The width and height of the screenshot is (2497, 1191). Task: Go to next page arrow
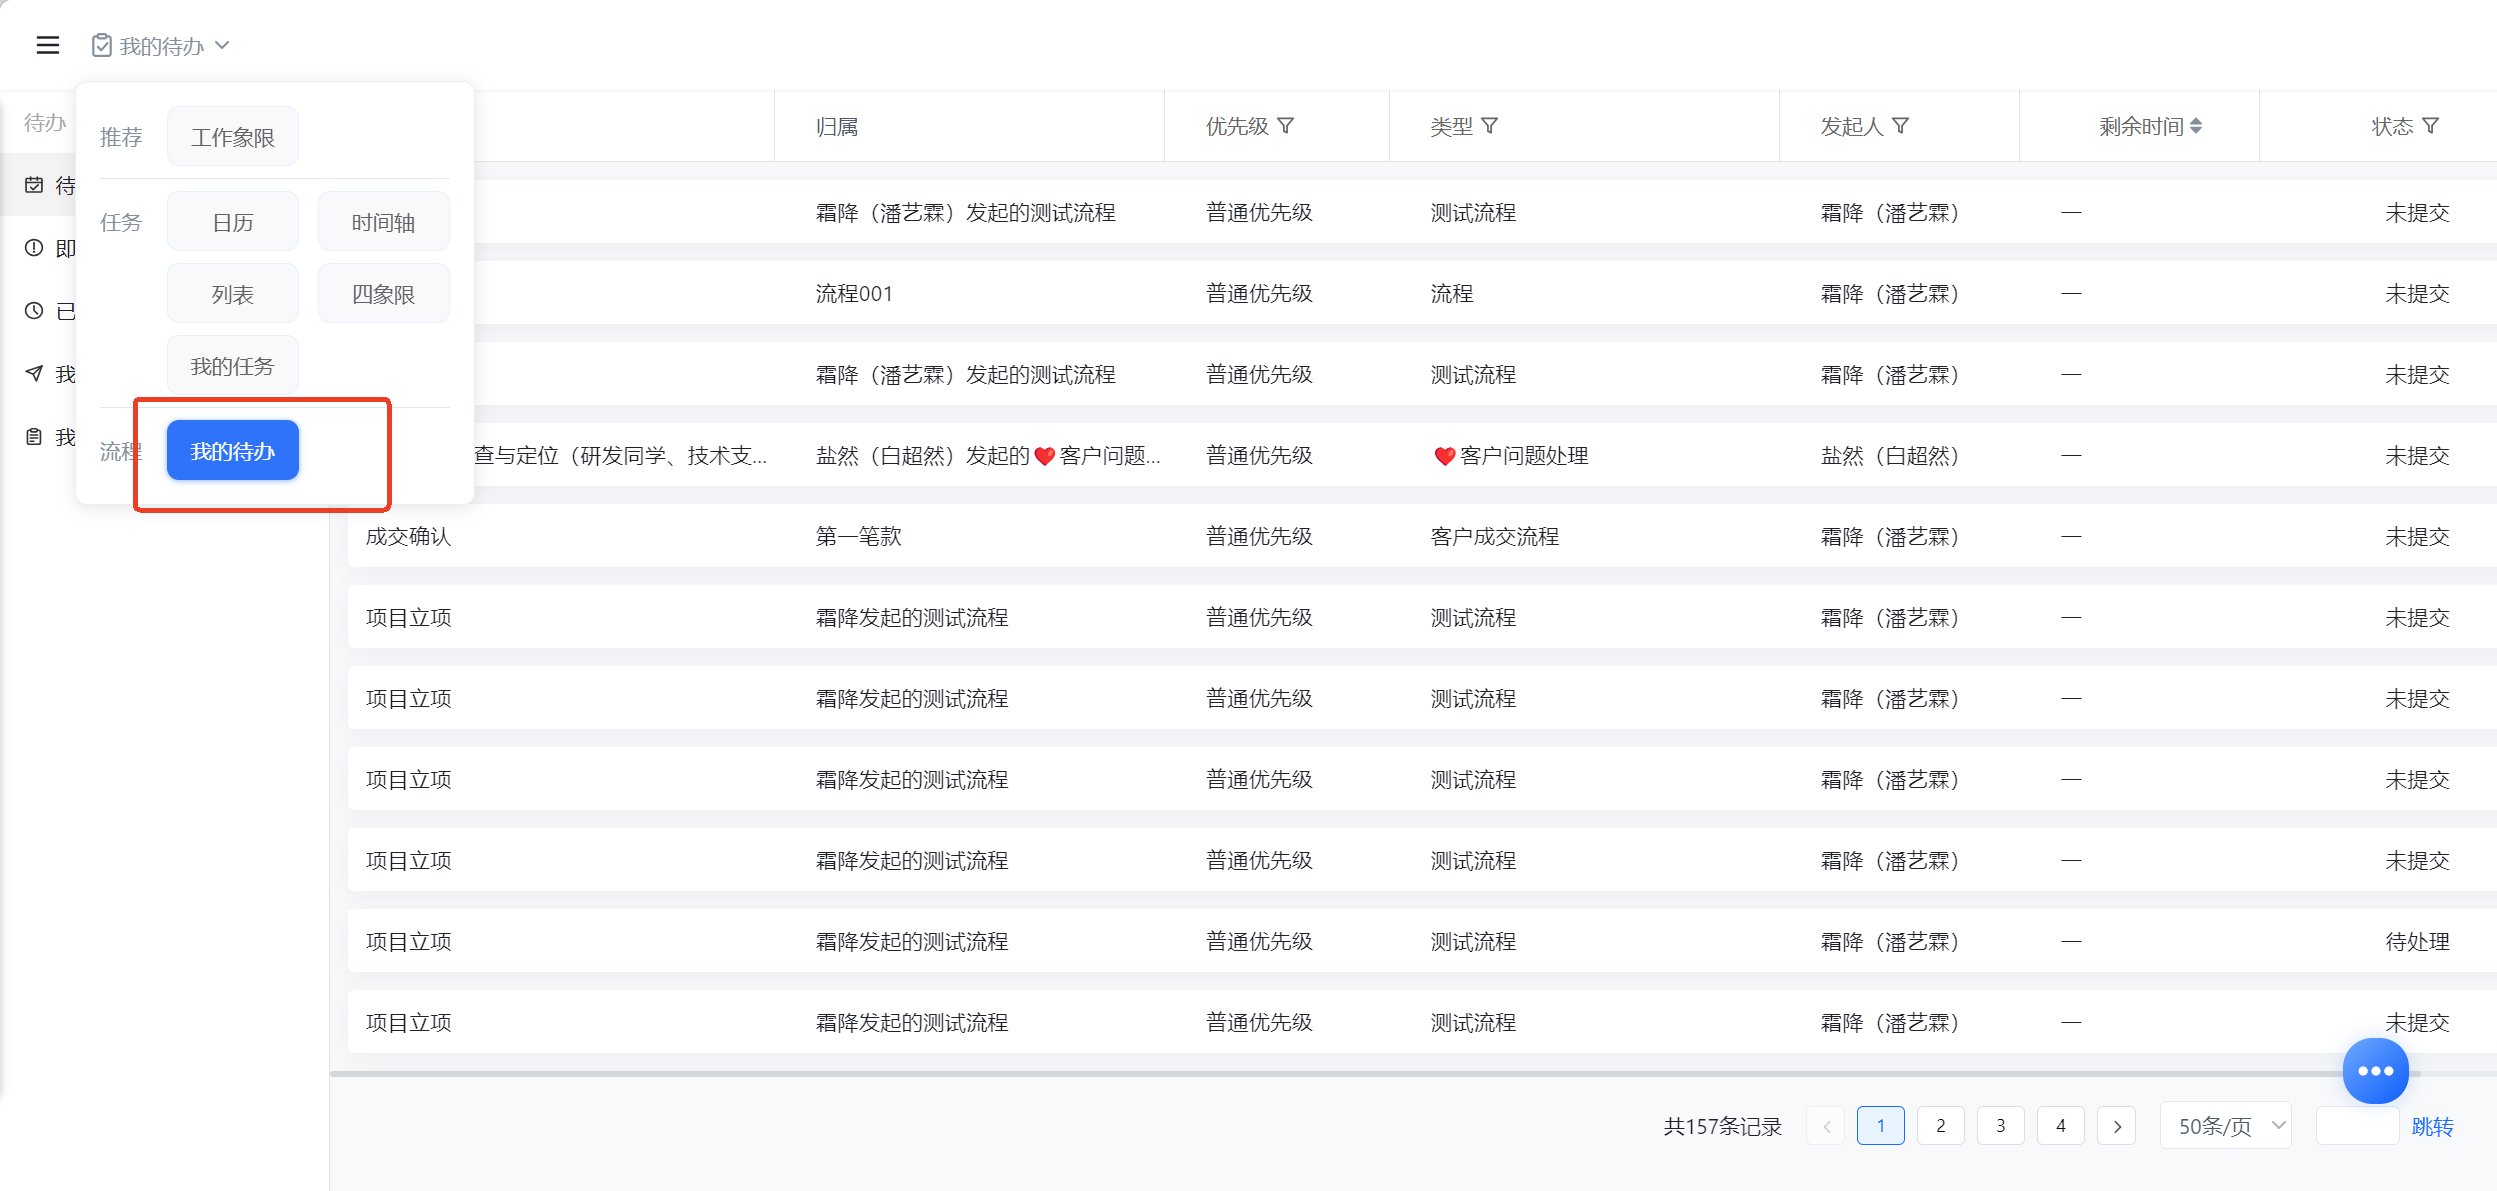click(2117, 1126)
